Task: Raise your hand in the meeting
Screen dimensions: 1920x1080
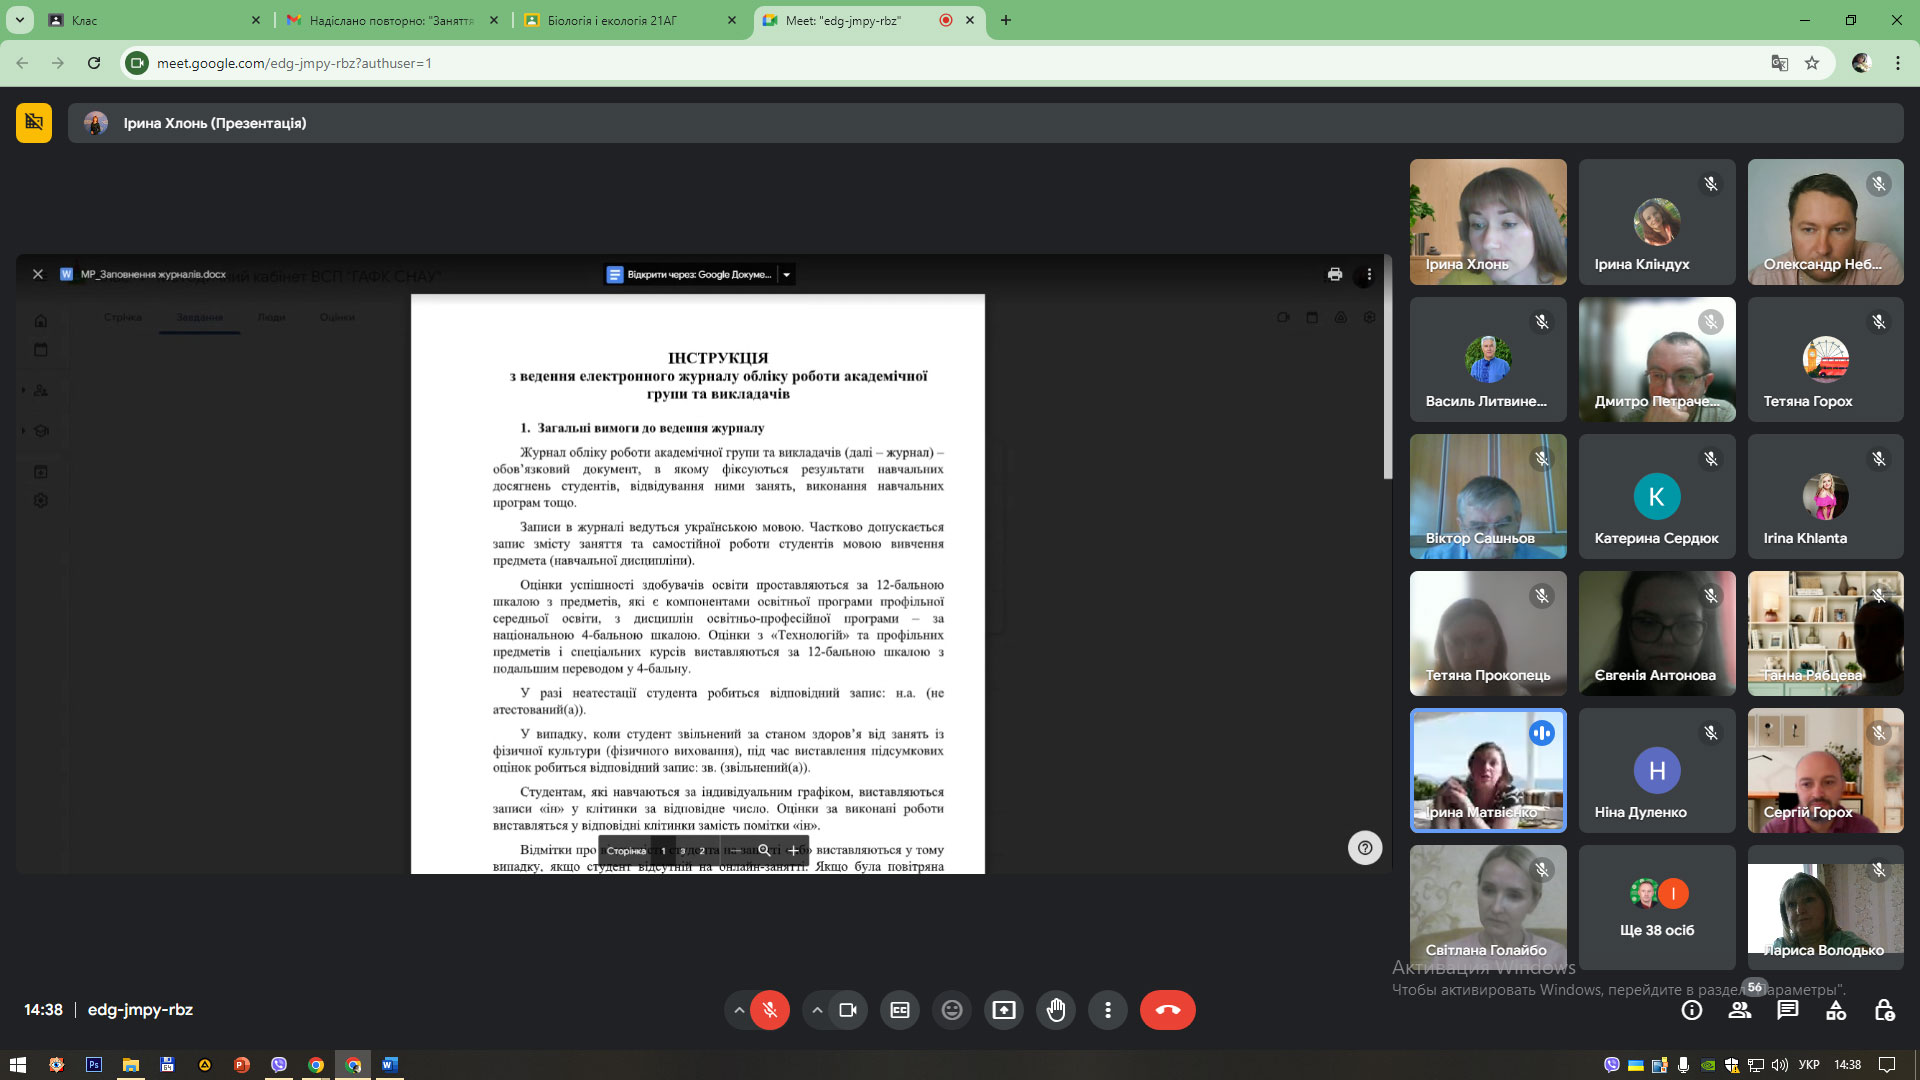Action: pos(1056,1010)
